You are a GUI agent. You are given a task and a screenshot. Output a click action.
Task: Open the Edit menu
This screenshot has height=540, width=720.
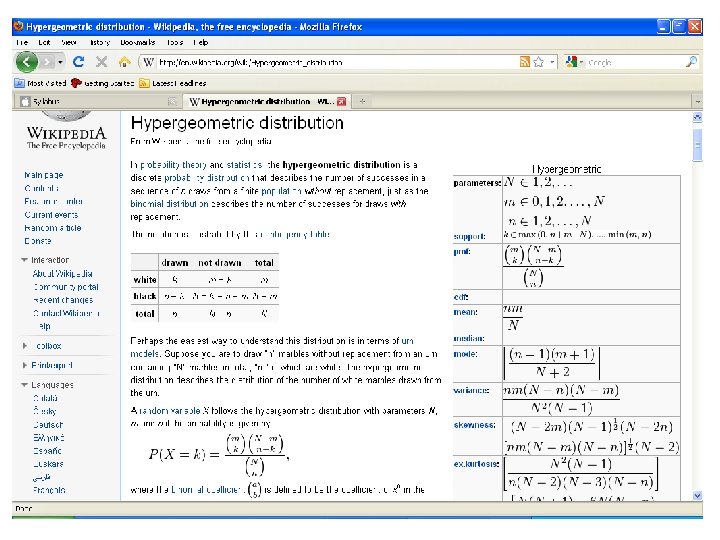coord(44,42)
